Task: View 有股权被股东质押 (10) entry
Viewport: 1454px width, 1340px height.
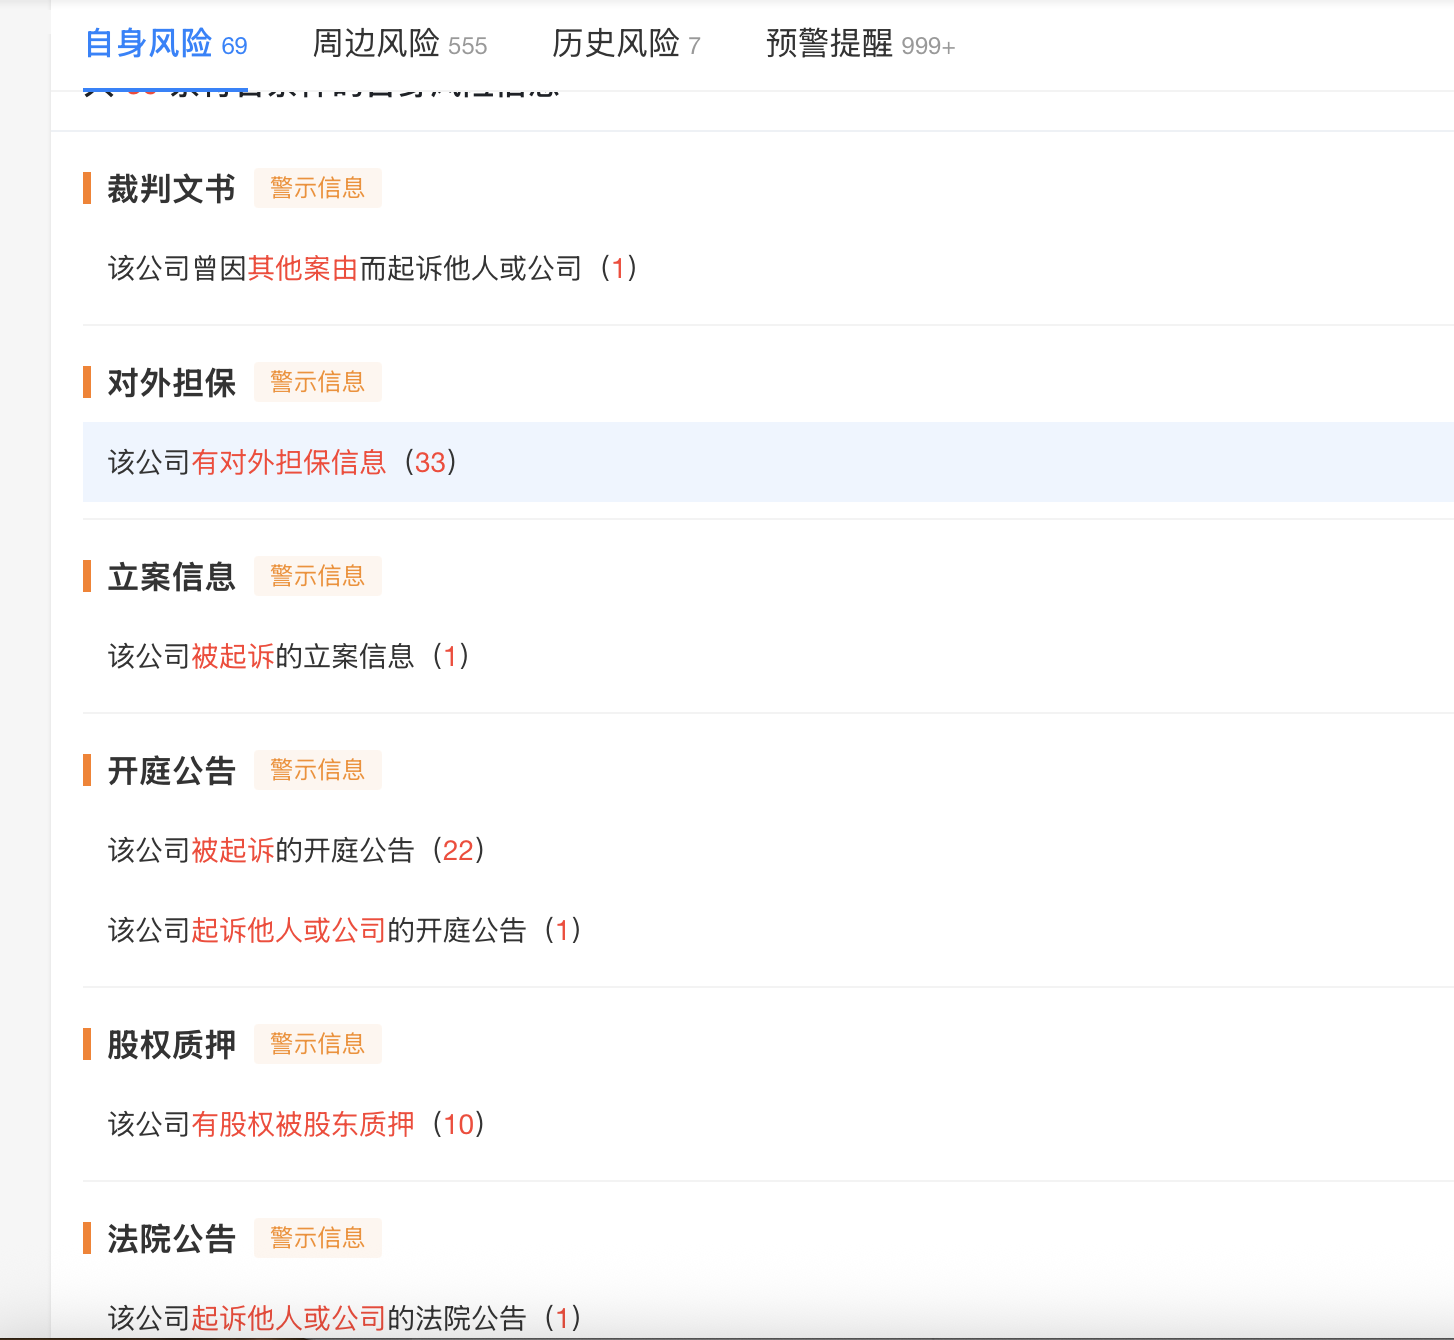Action: pos(296,1124)
